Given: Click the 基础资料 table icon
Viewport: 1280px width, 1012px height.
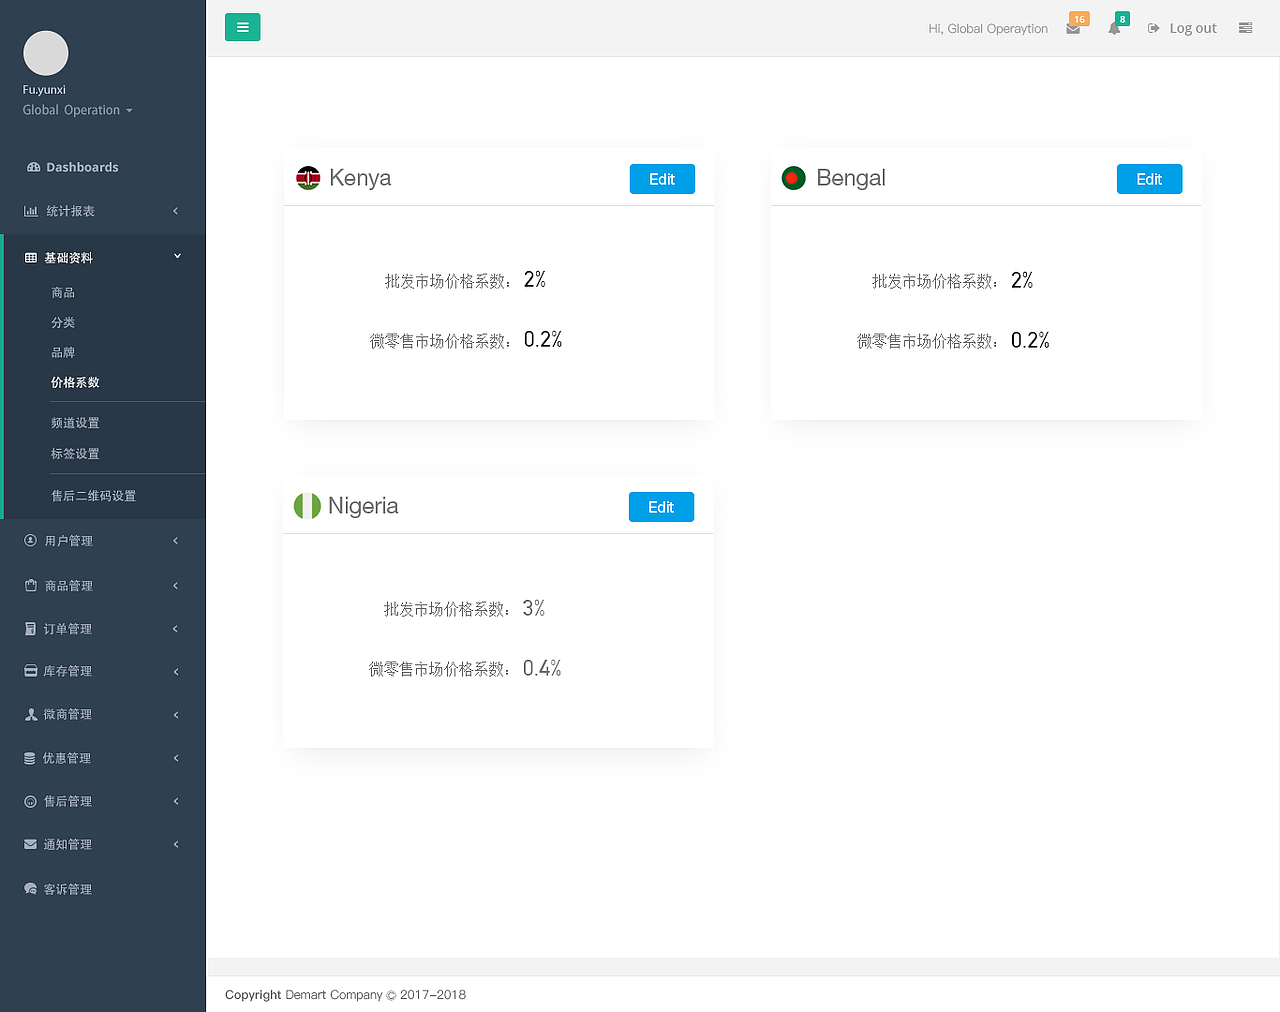Looking at the screenshot, I should pos(31,258).
